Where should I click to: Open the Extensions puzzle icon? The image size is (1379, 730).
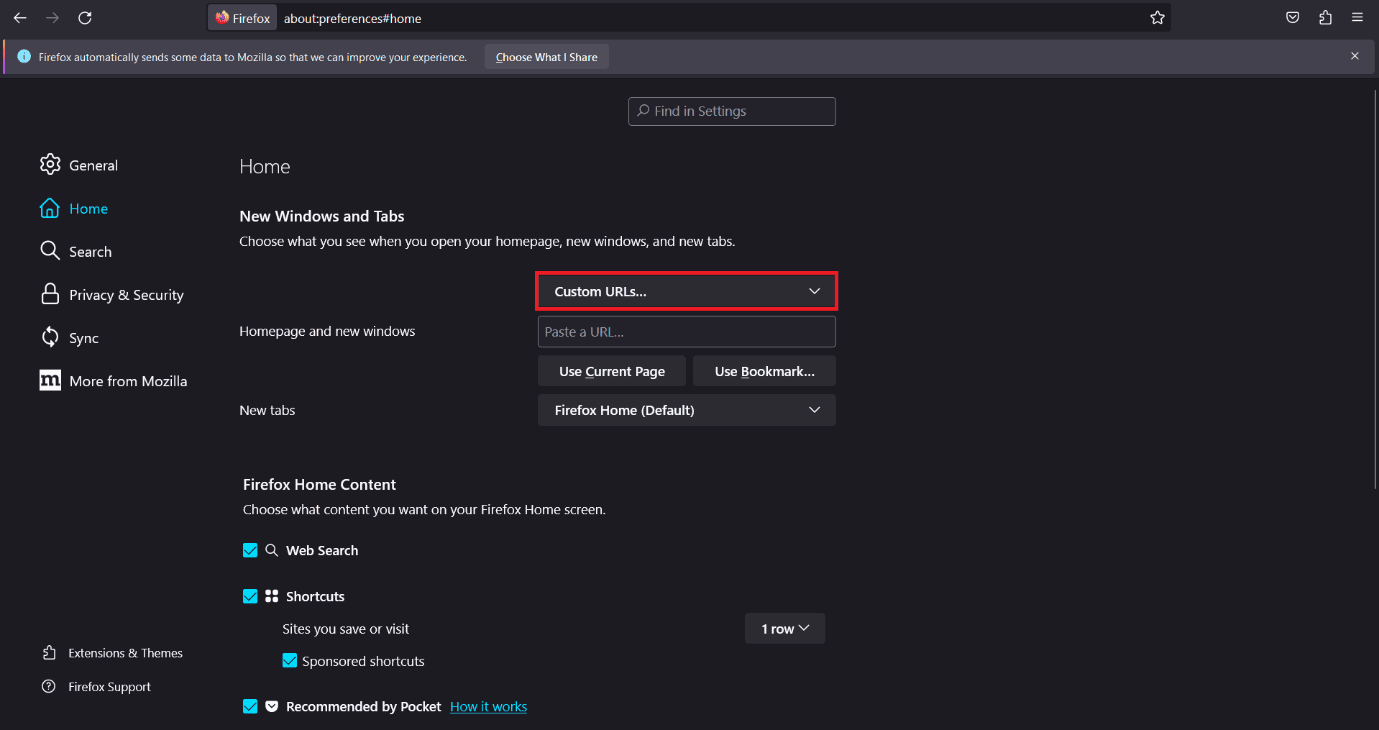coord(1325,18)
